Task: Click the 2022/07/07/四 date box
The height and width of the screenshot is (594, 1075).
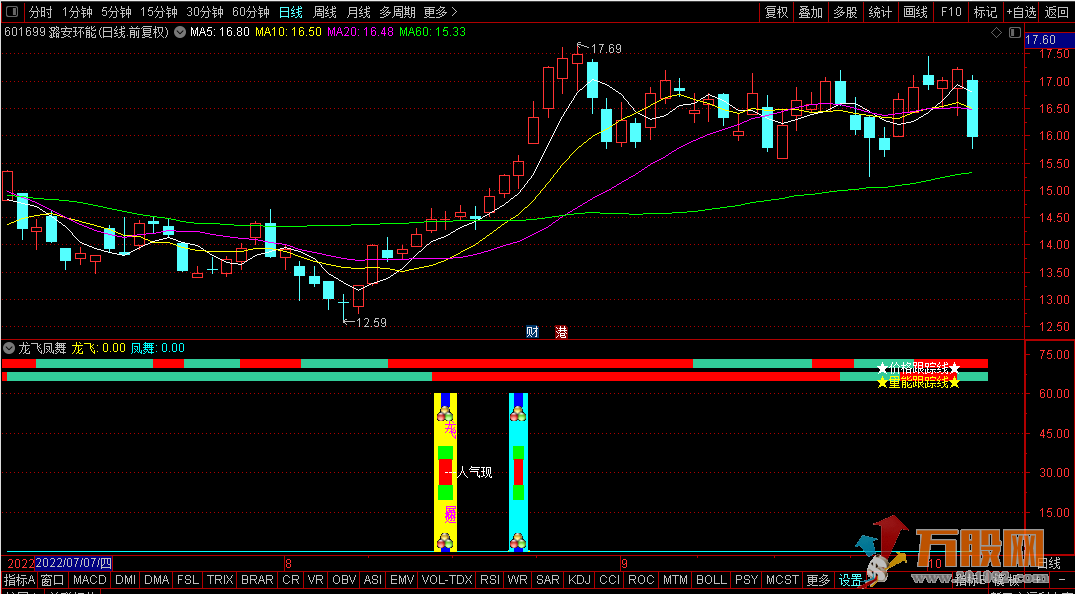Action: [x=73, y=564]
